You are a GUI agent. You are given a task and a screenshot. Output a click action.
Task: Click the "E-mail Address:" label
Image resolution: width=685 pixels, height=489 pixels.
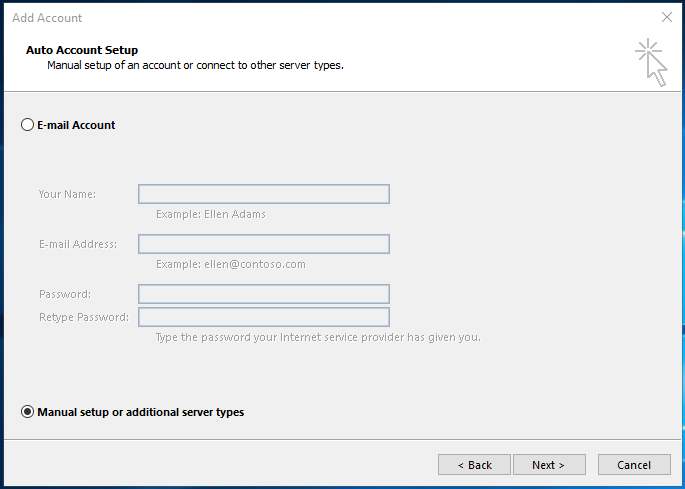[x=78, y=244]
